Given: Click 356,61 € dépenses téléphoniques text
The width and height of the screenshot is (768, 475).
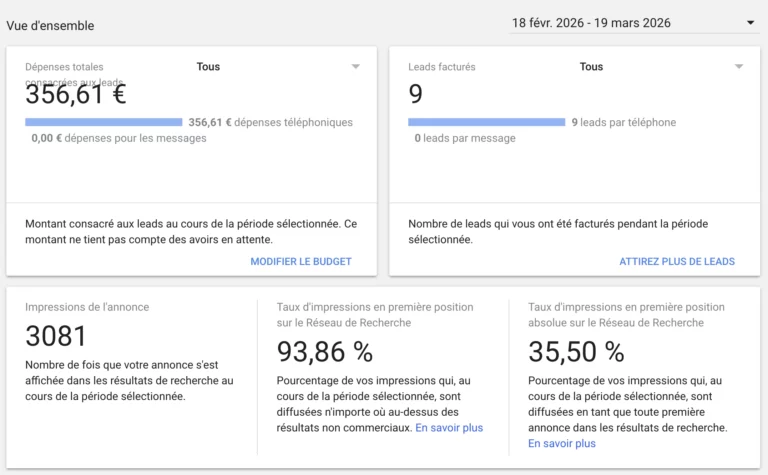Looking at the screenshot, I should (270, 122).
